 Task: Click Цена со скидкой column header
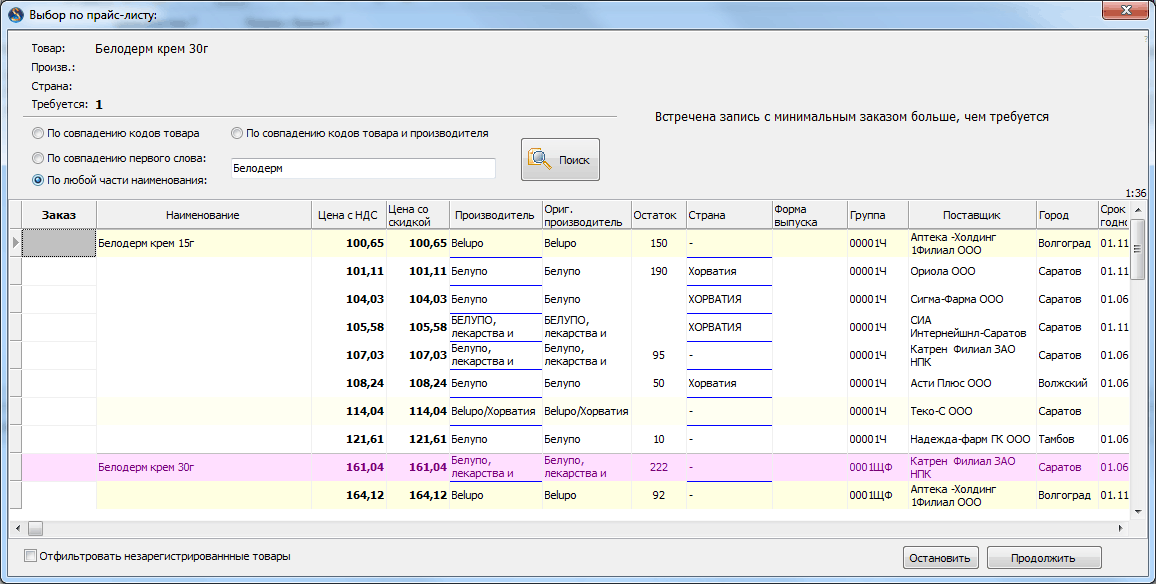(417, 215)
